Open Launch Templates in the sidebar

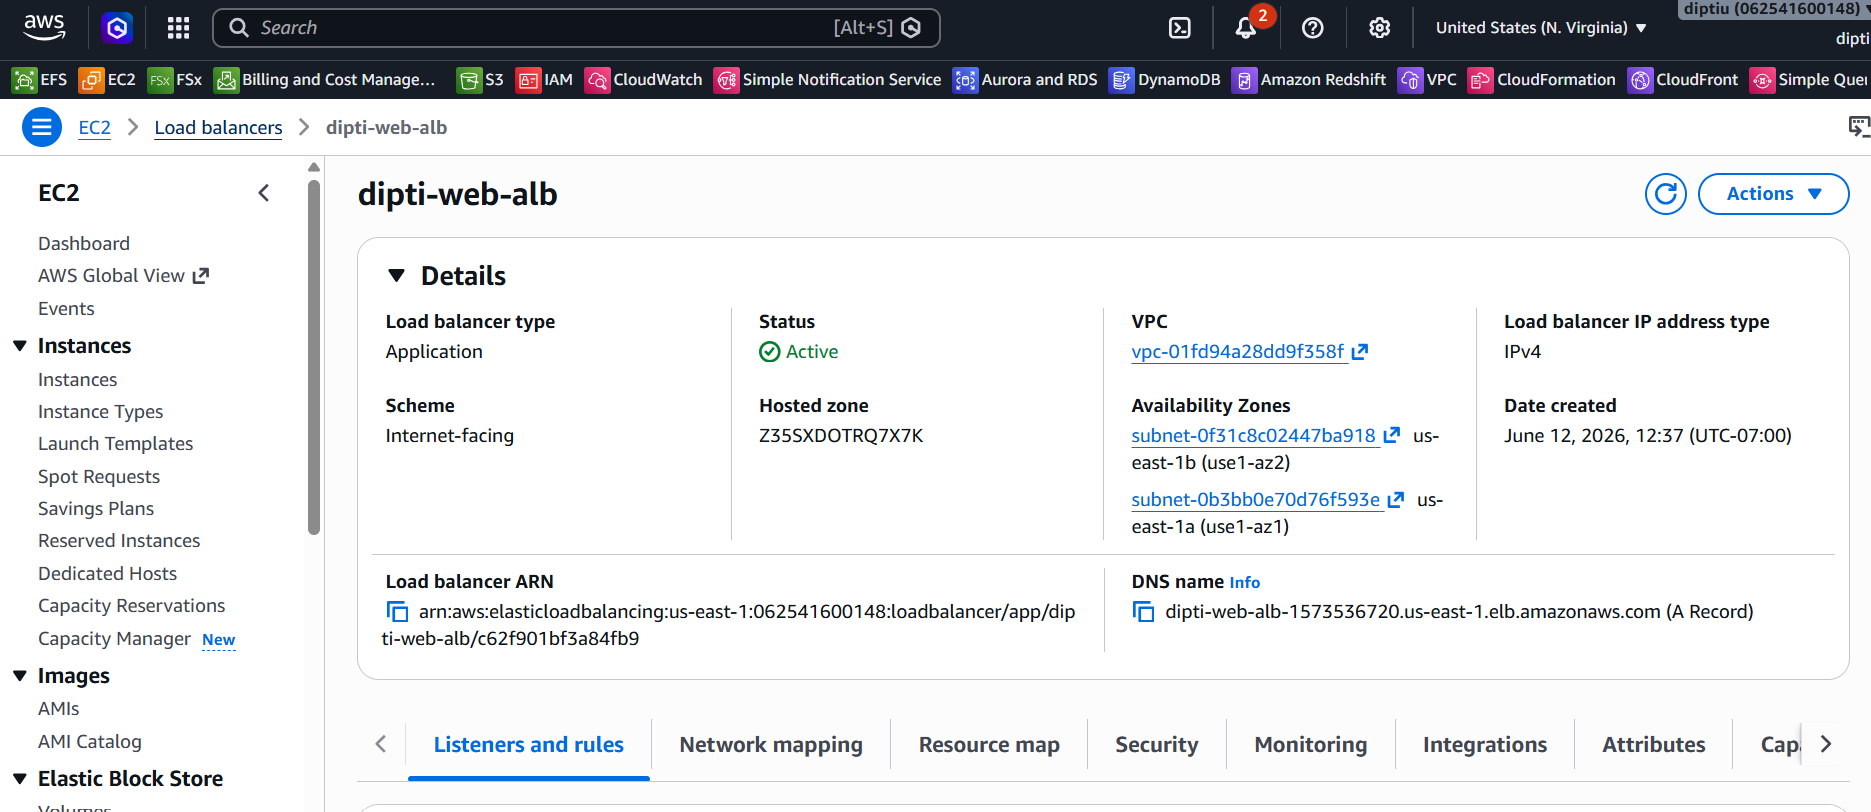[116, 444]
